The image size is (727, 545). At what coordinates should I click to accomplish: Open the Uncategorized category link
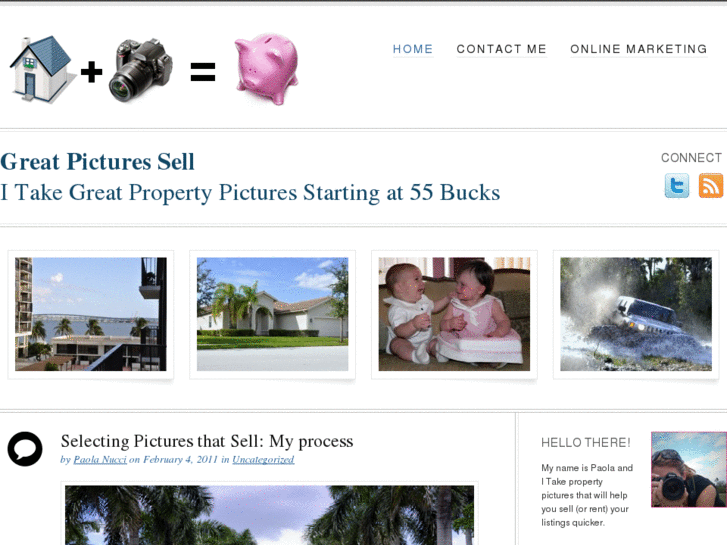pos(263,459)
